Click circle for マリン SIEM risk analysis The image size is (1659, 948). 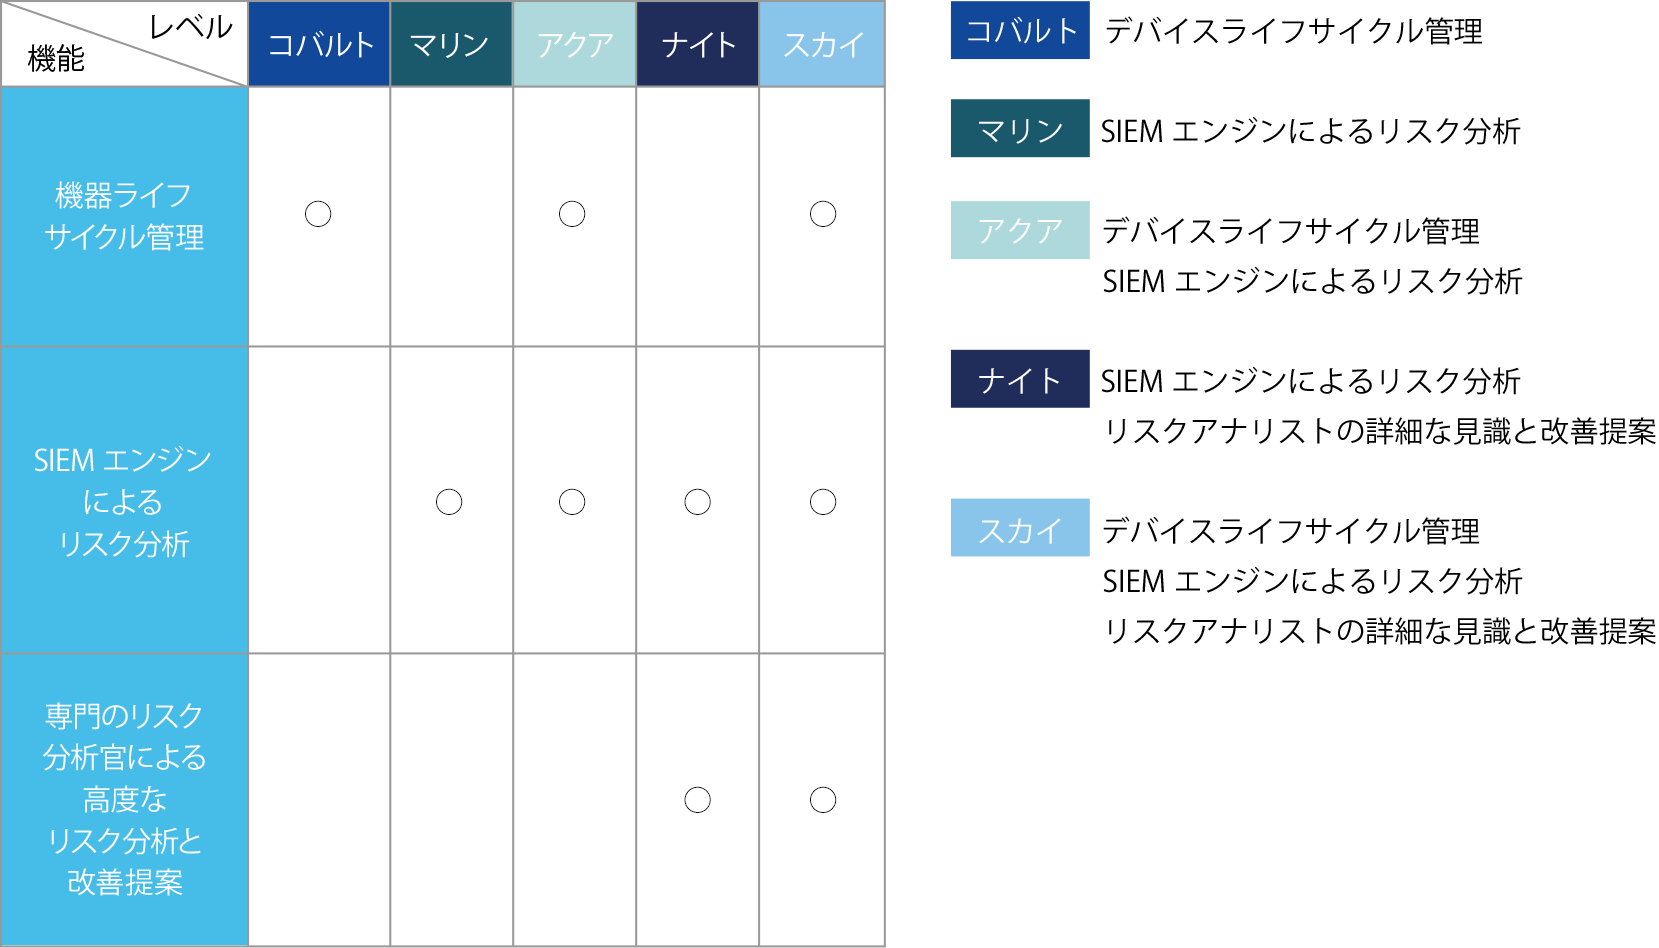(x=449, y=502)
